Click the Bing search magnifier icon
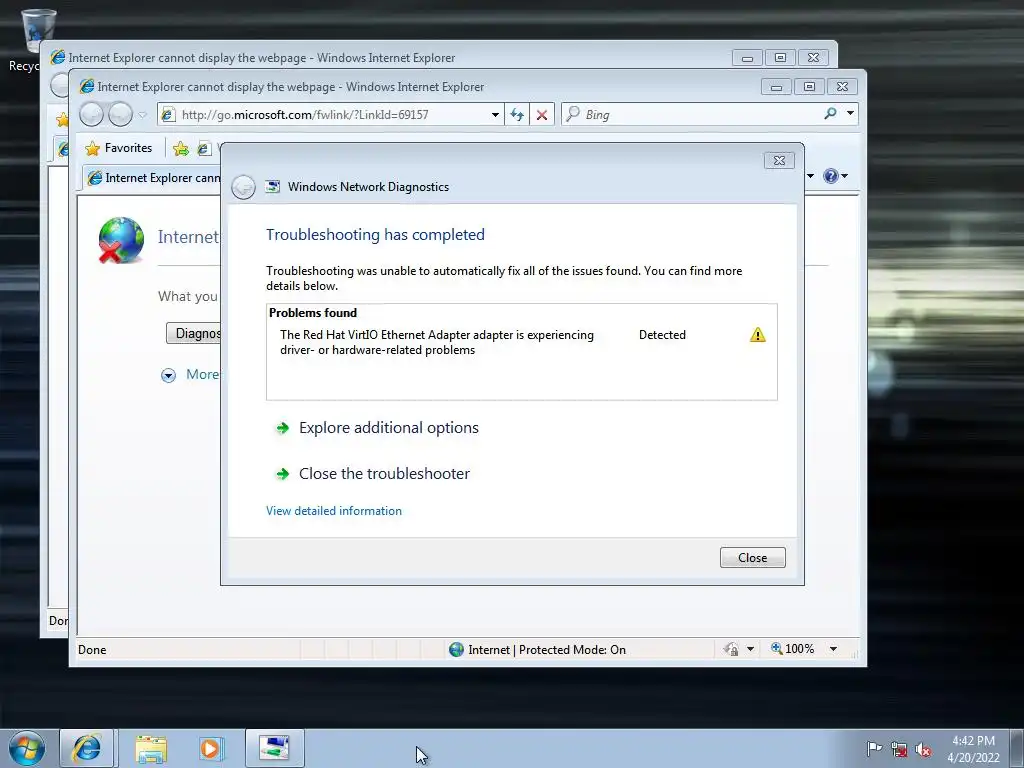 830,114
